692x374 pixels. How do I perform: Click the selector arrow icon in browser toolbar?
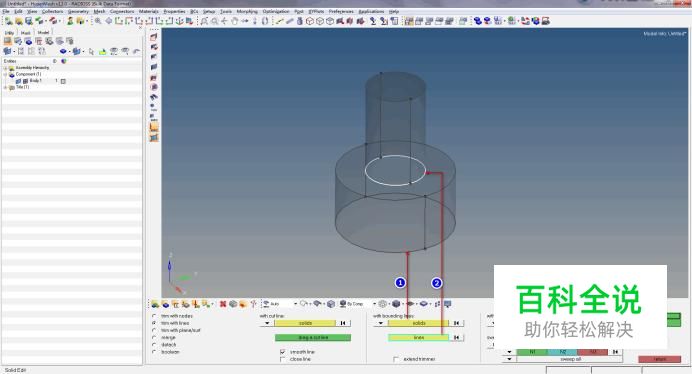click(x=91, y=52)
